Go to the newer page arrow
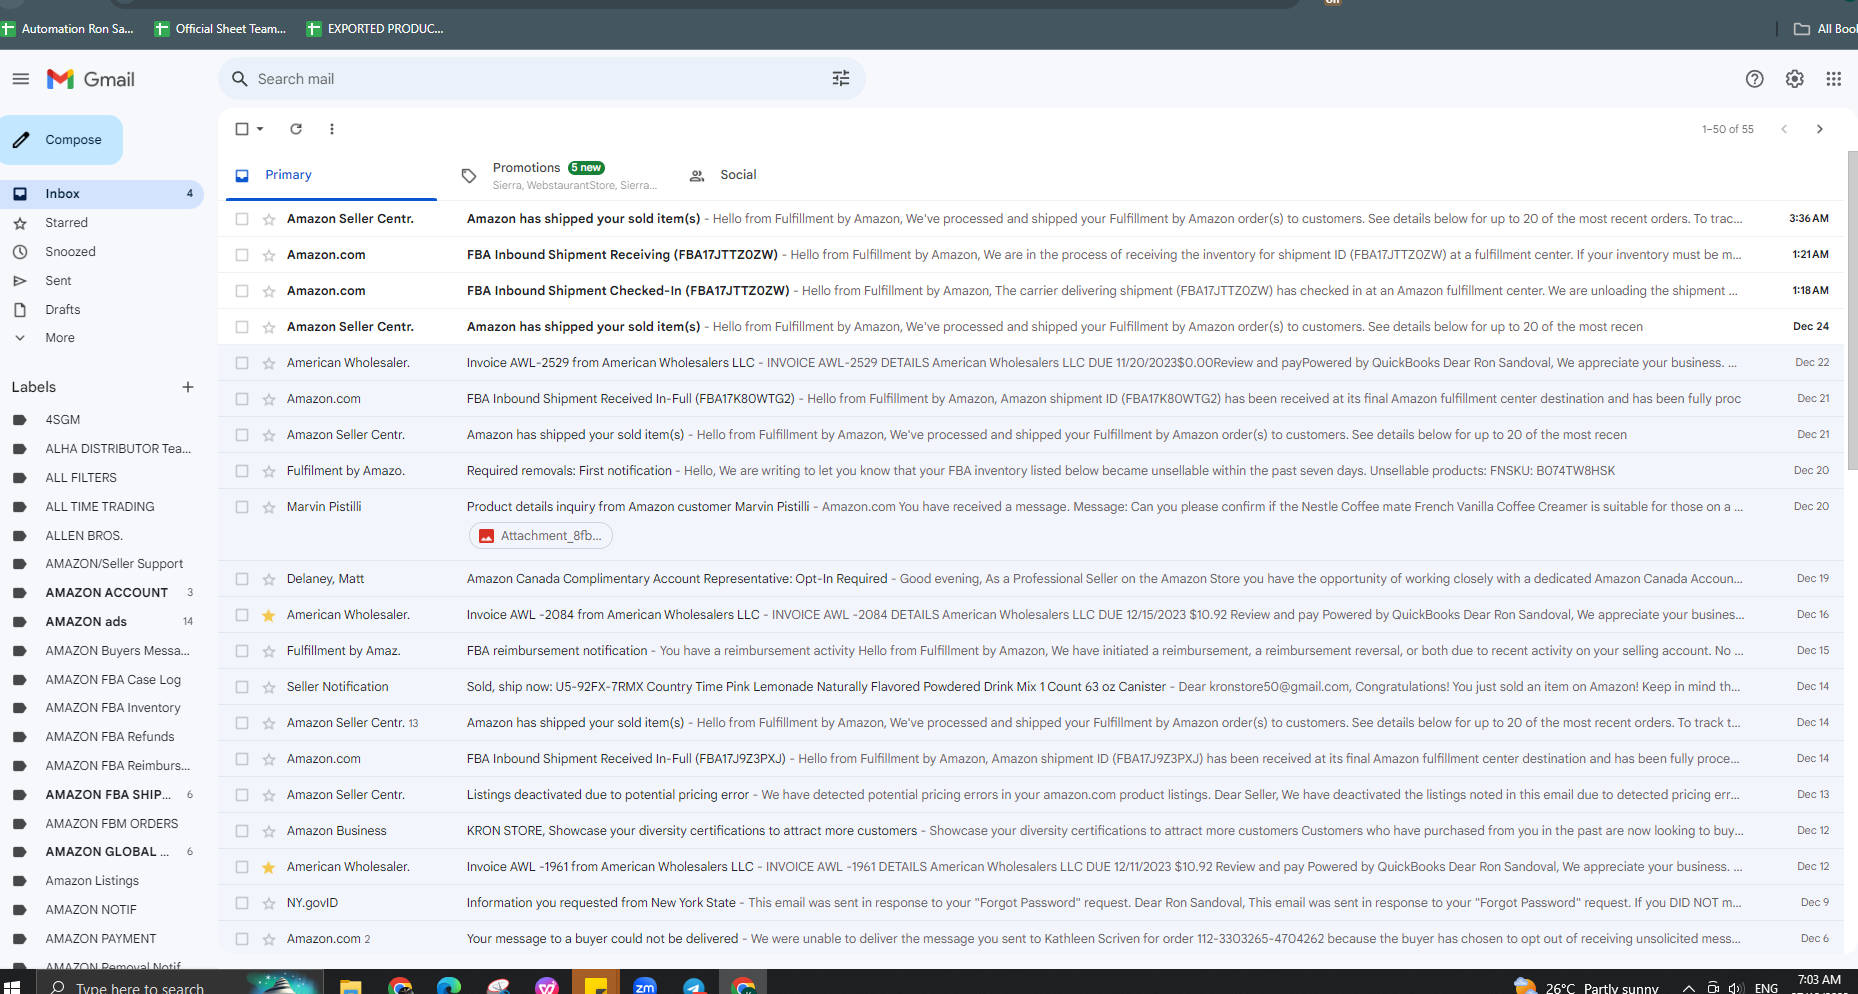Screen dimensions: 1858x994 point(1784,129)
